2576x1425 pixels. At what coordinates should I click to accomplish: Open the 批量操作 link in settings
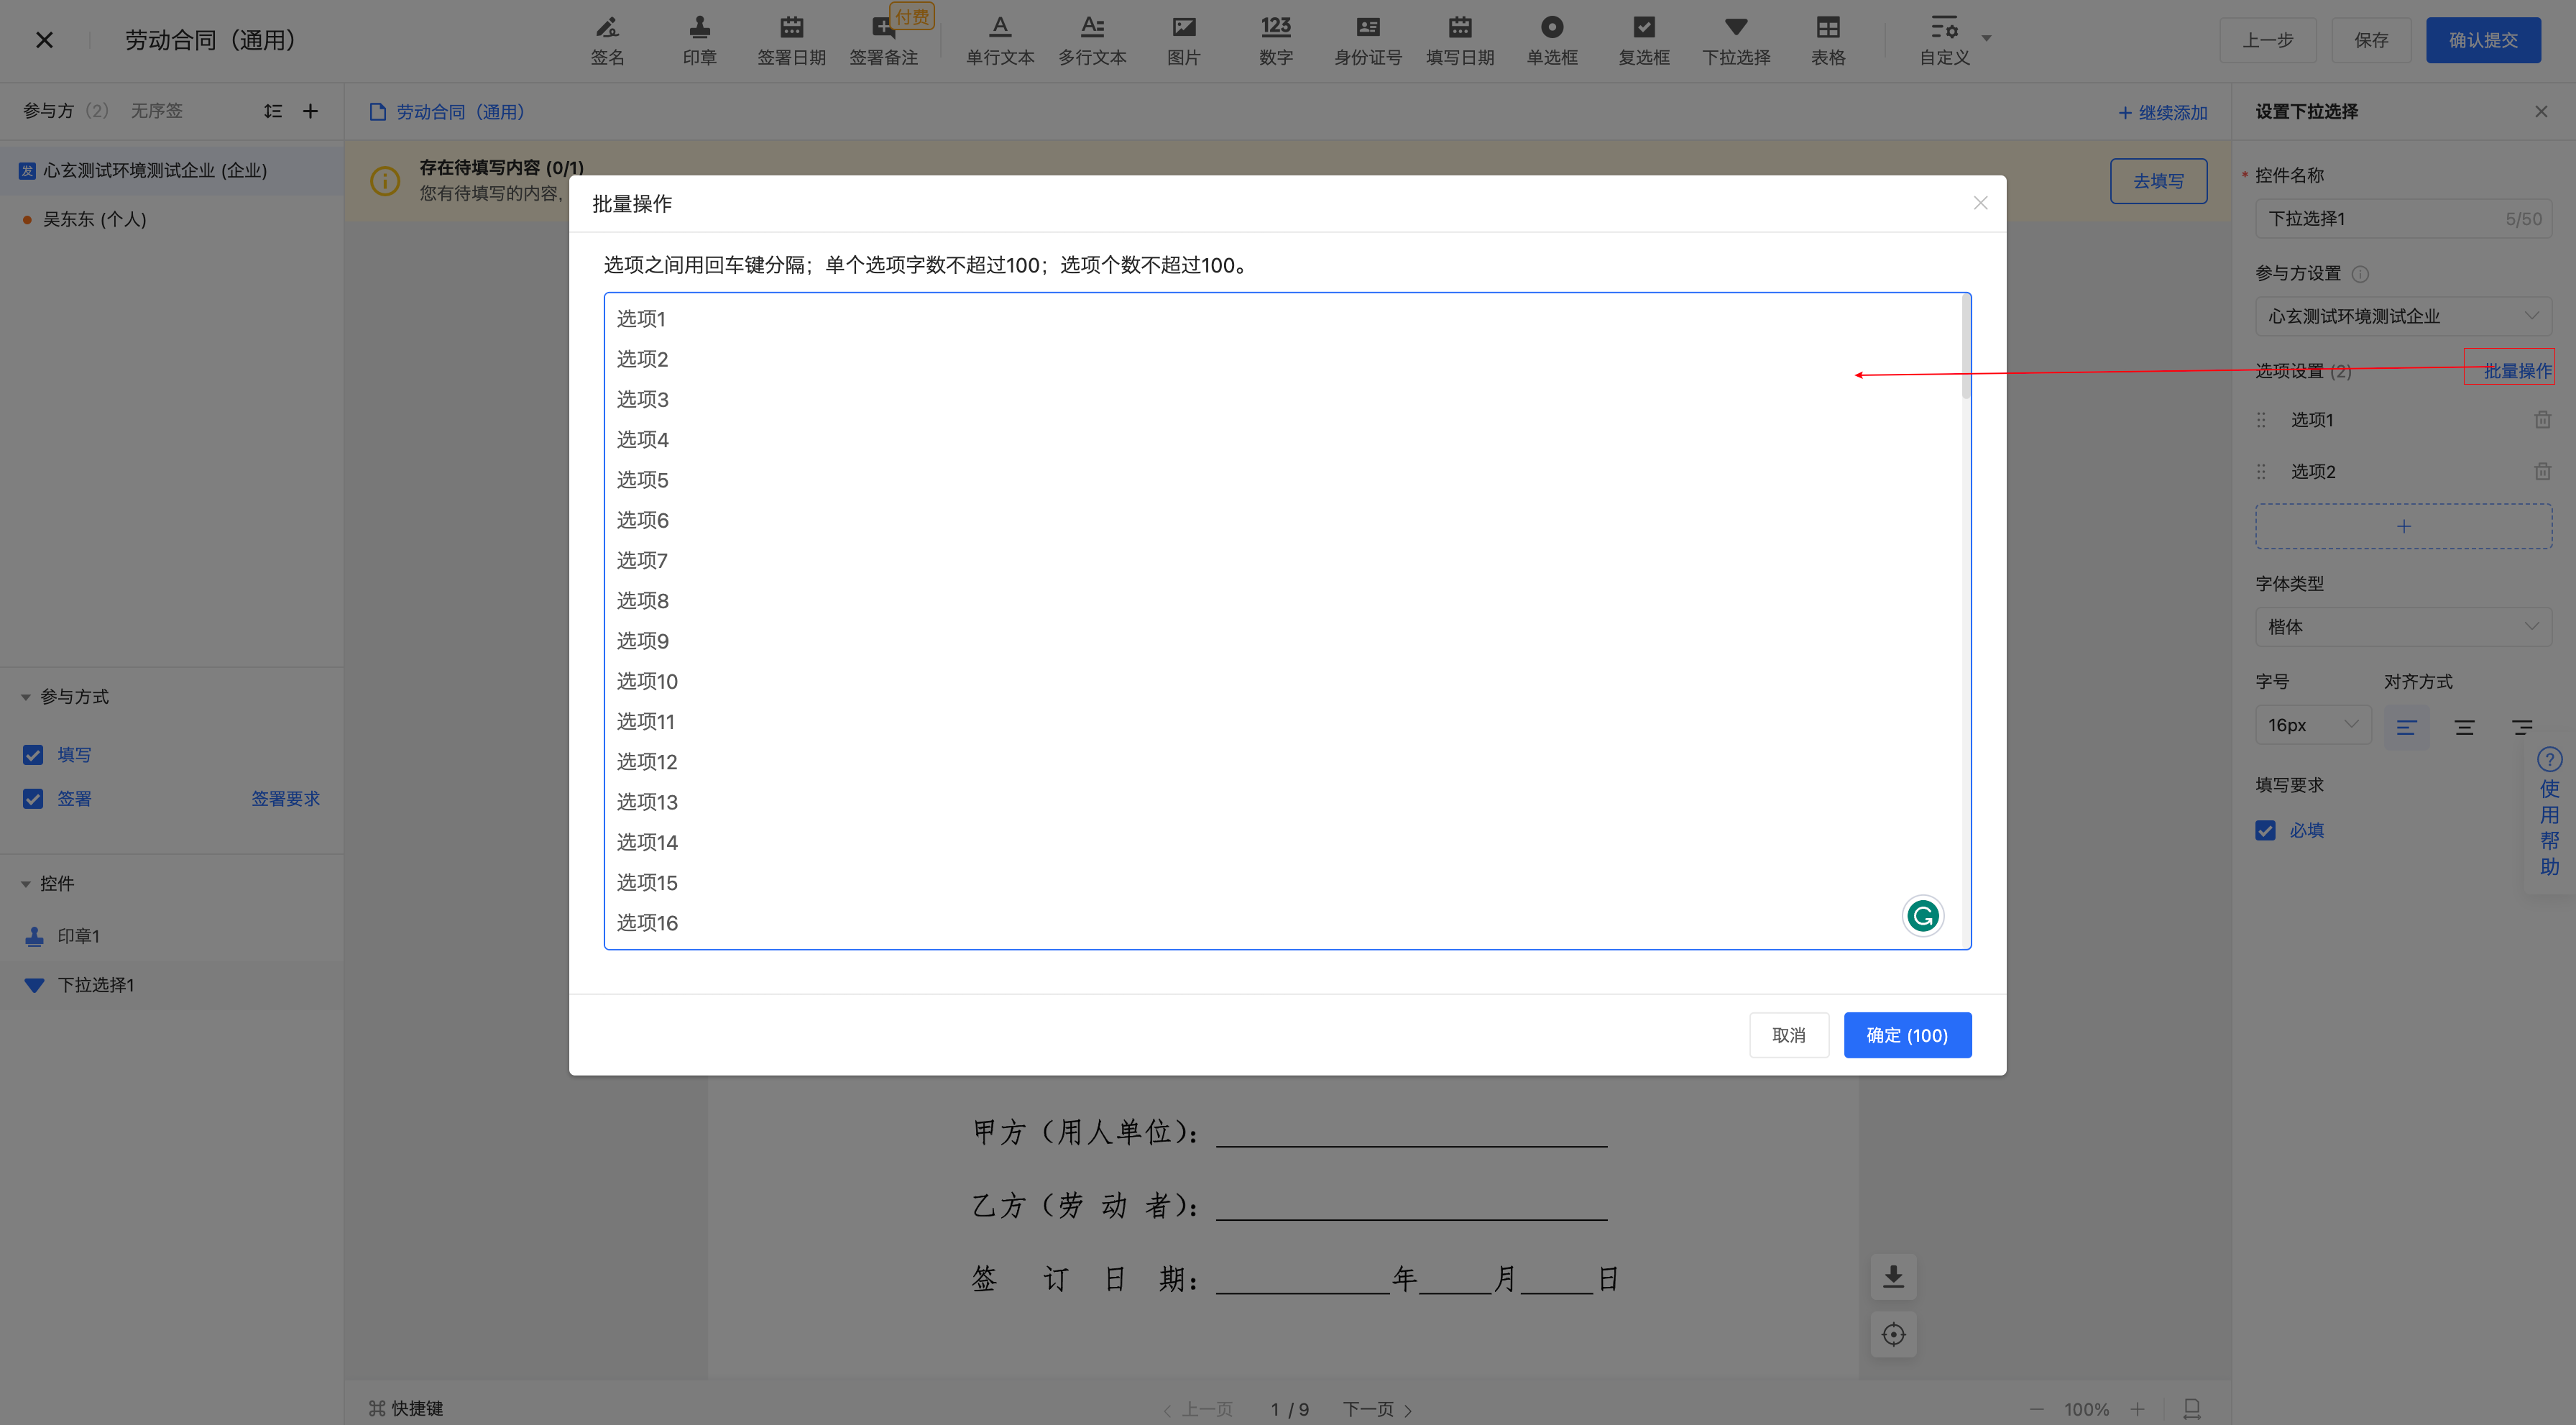pos(2517,371)
